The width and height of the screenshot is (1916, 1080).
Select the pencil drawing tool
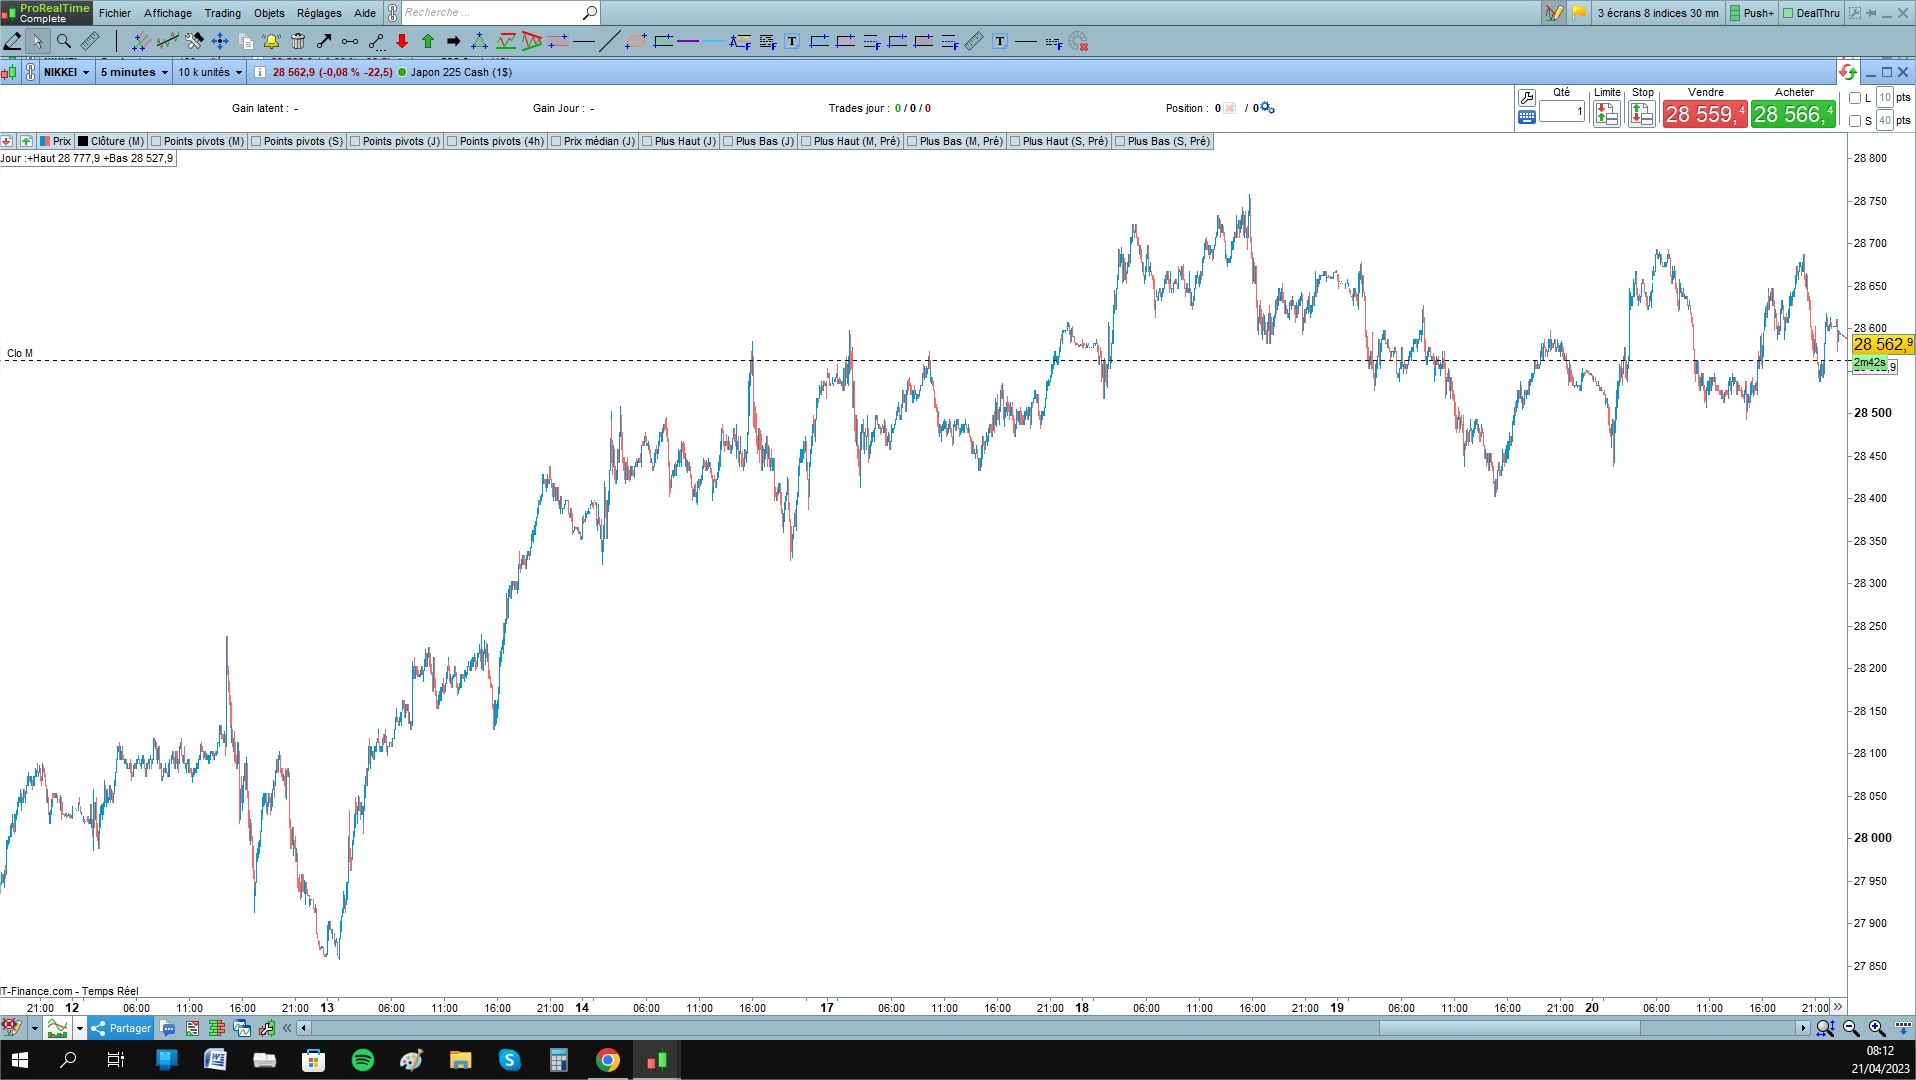tap(13, 41)
